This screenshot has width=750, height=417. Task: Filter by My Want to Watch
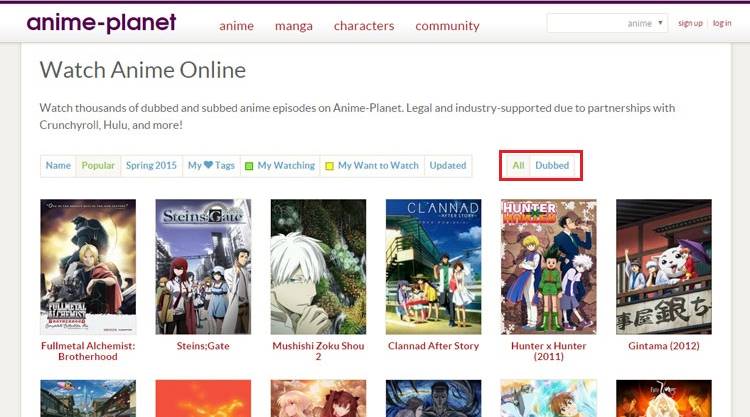click(372, 165)
